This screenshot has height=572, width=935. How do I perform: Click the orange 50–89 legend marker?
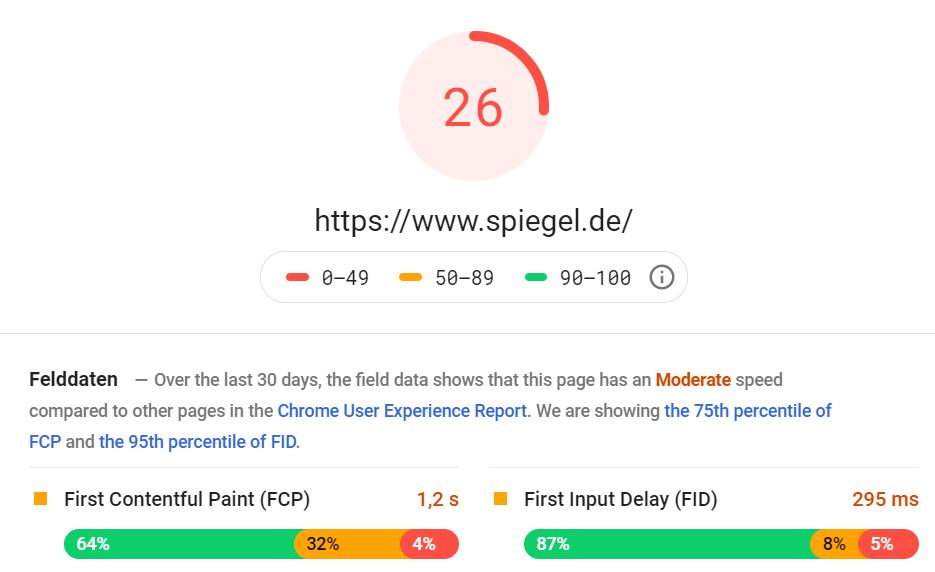(410, 277)
